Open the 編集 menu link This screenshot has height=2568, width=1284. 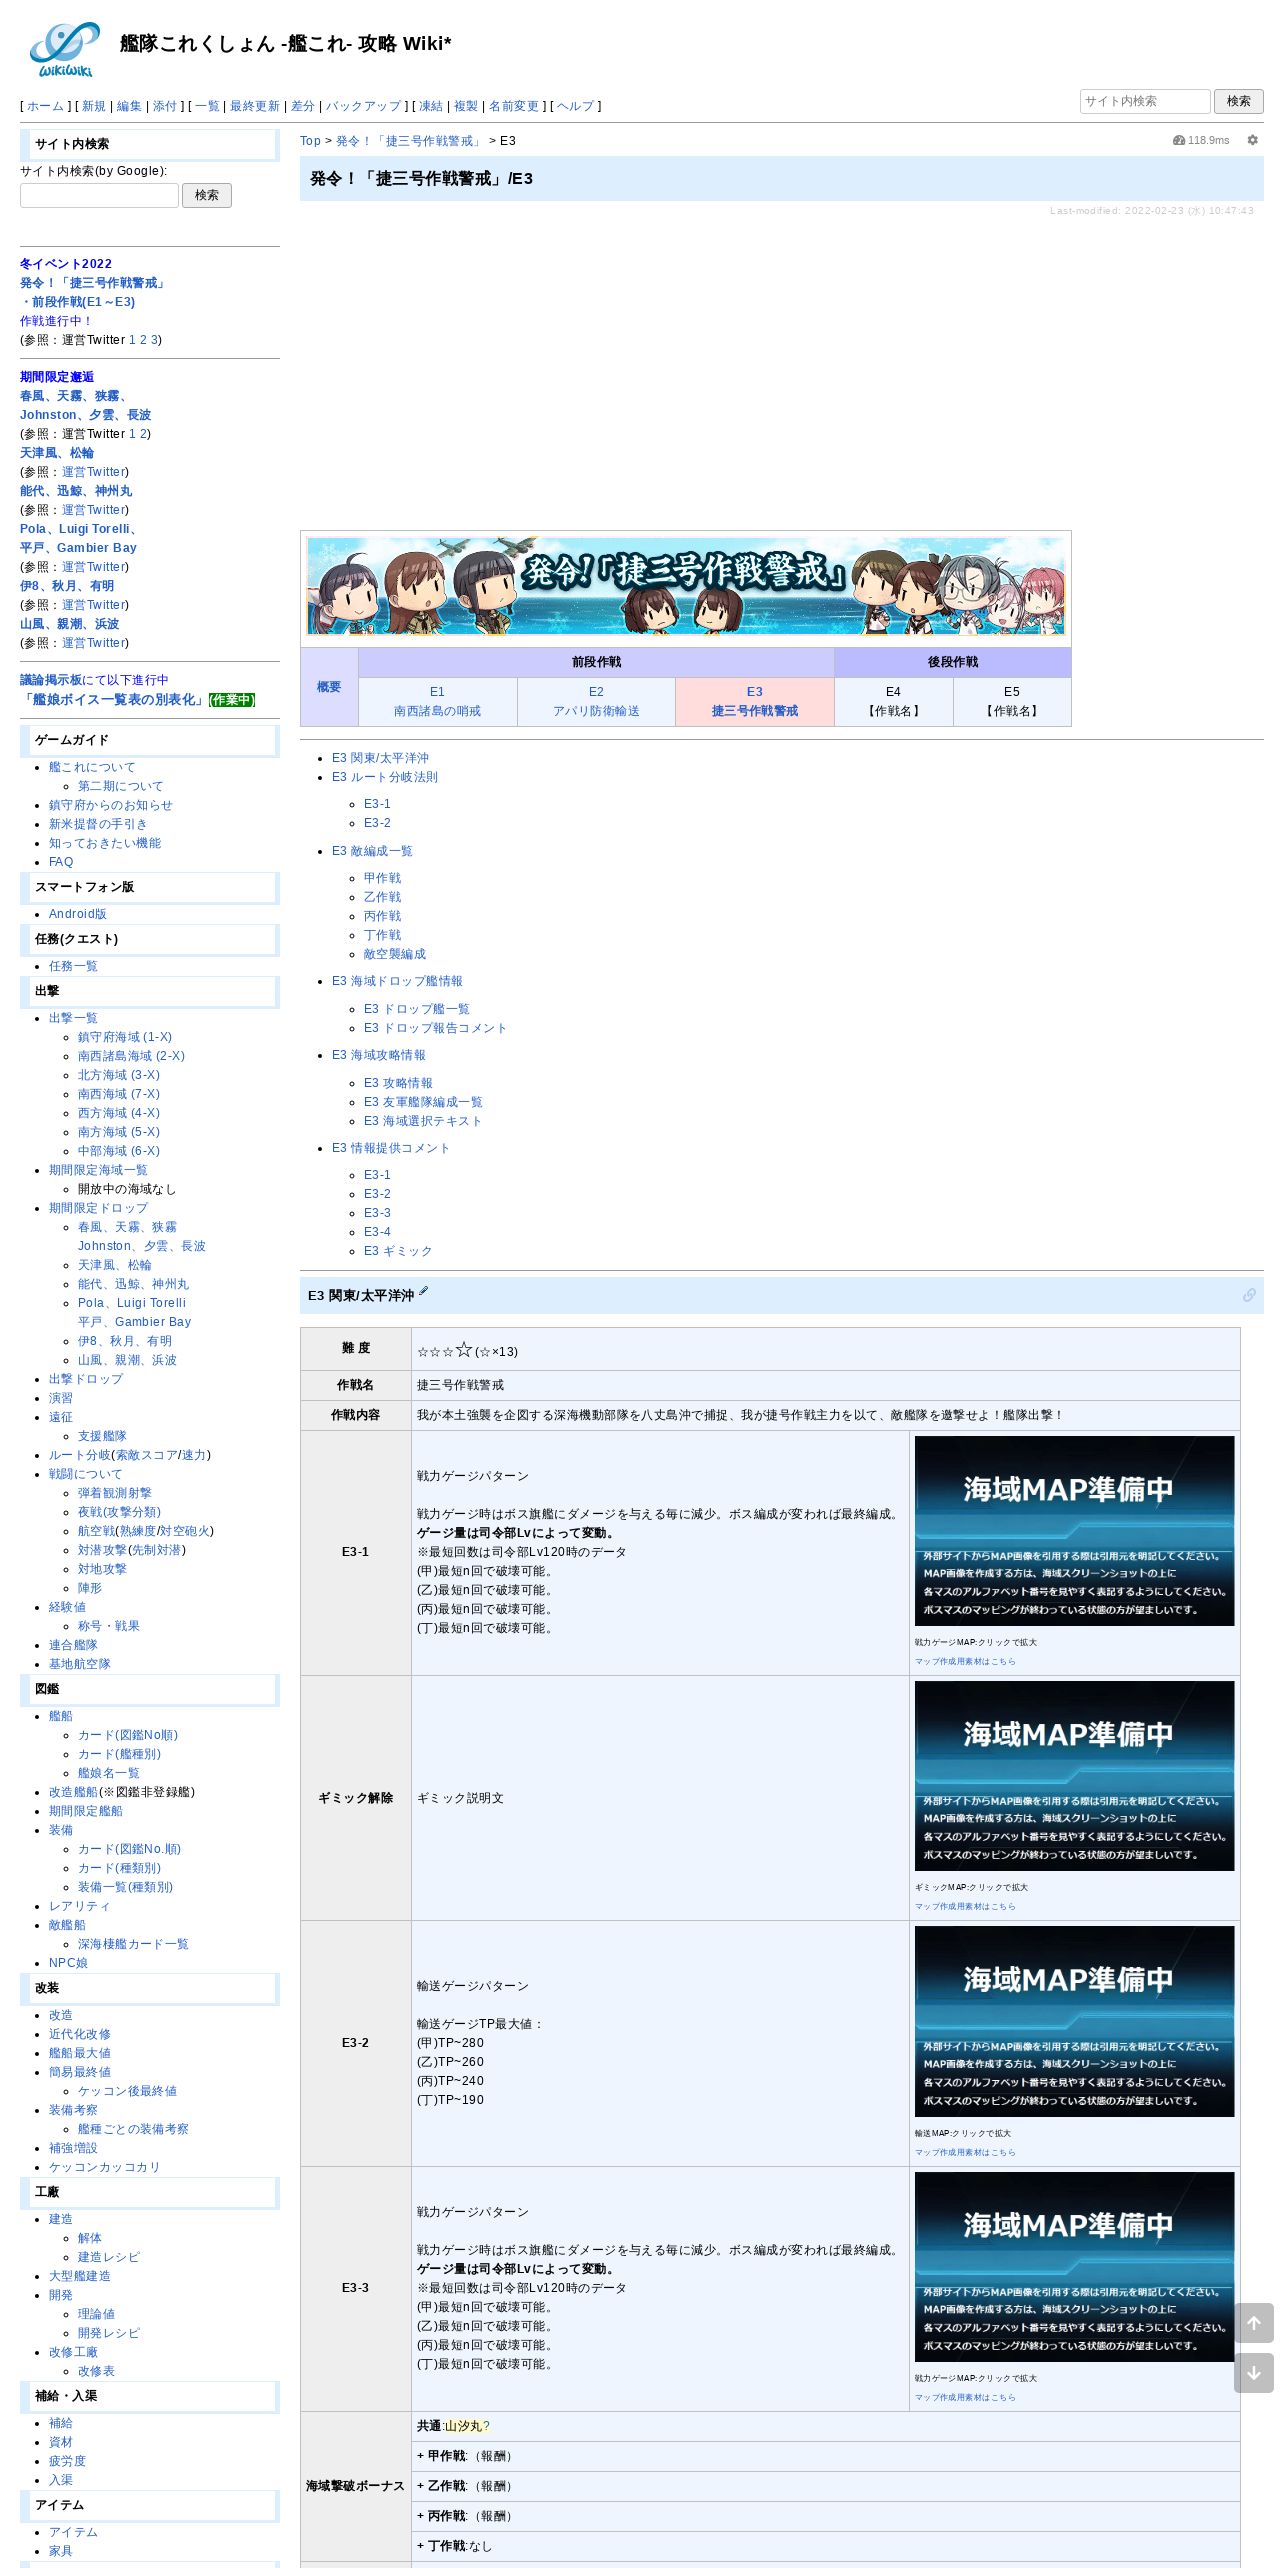coord(129,106)
